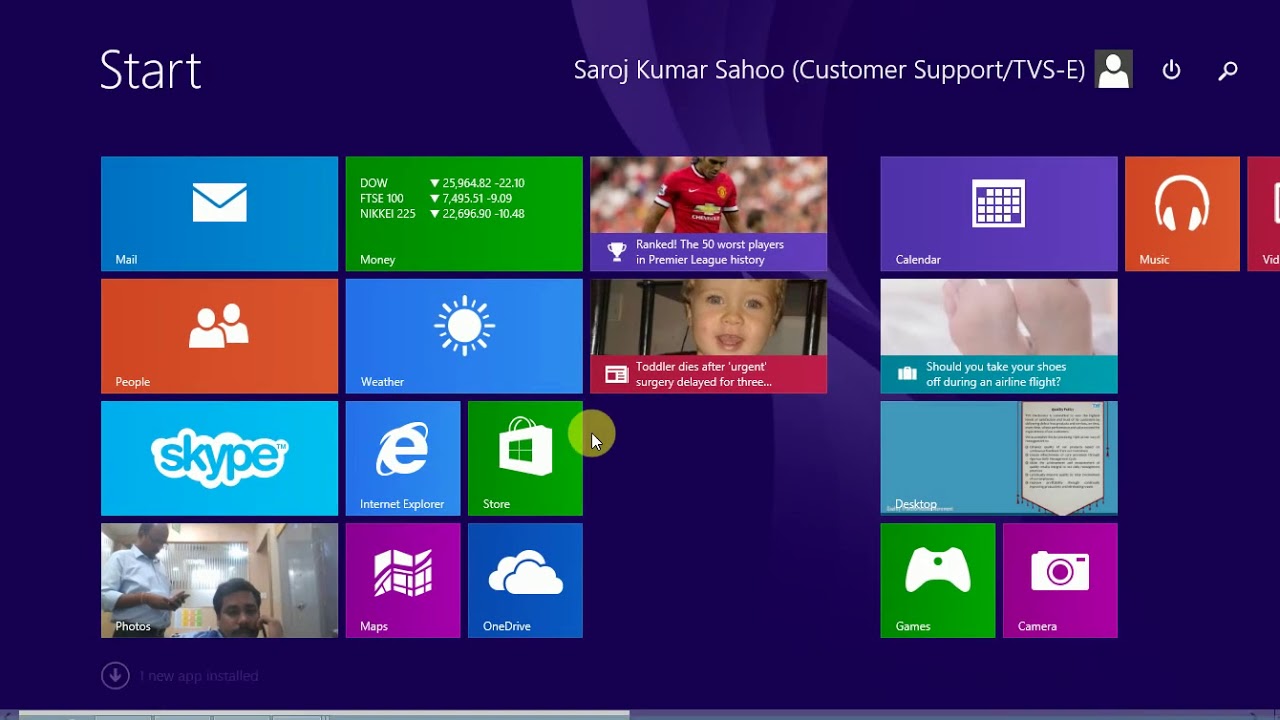Open the Calendar tile
Viewport: 1280px width, 720px height.
(x=999, y=213)
